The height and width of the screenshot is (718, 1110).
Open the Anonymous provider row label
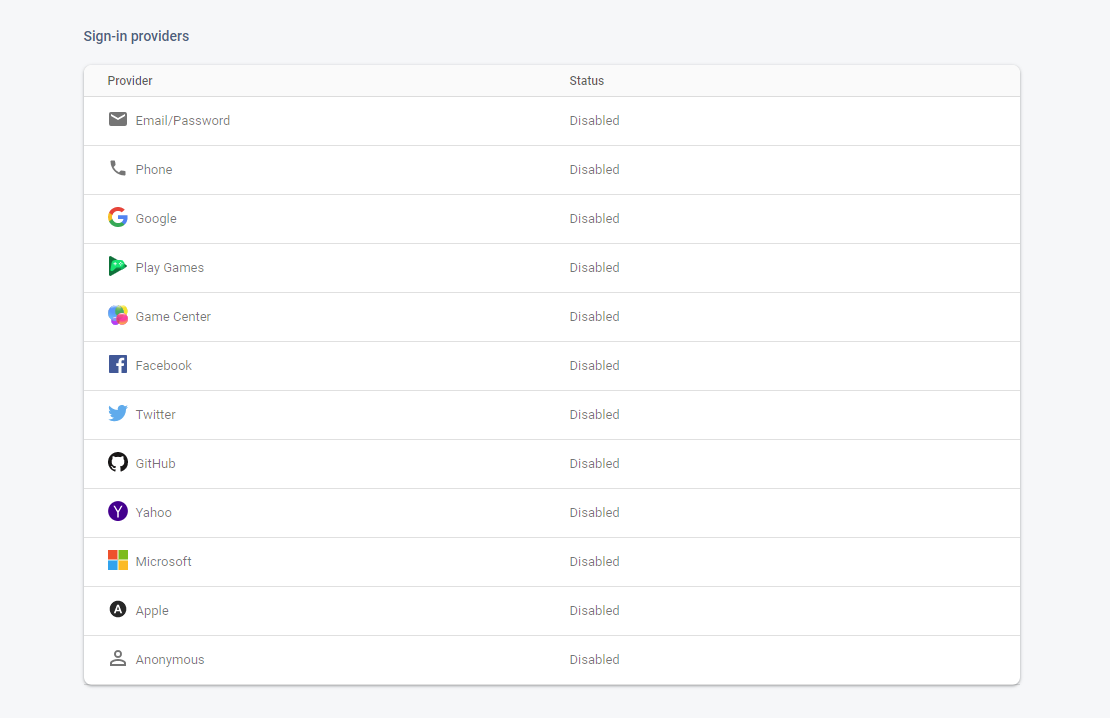click(170, 660)
